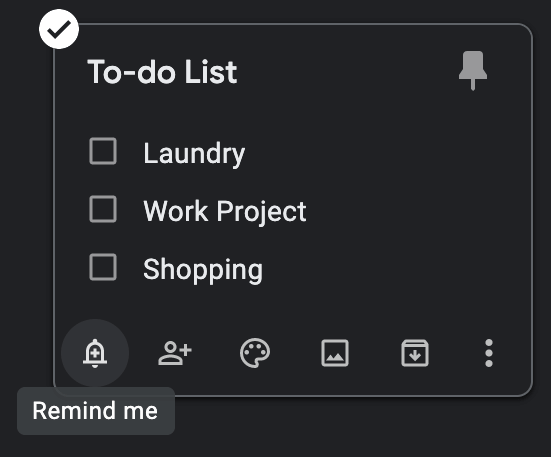Click the To-do List title text
Screen dimensions: 551x457
(x=162, y=72)
